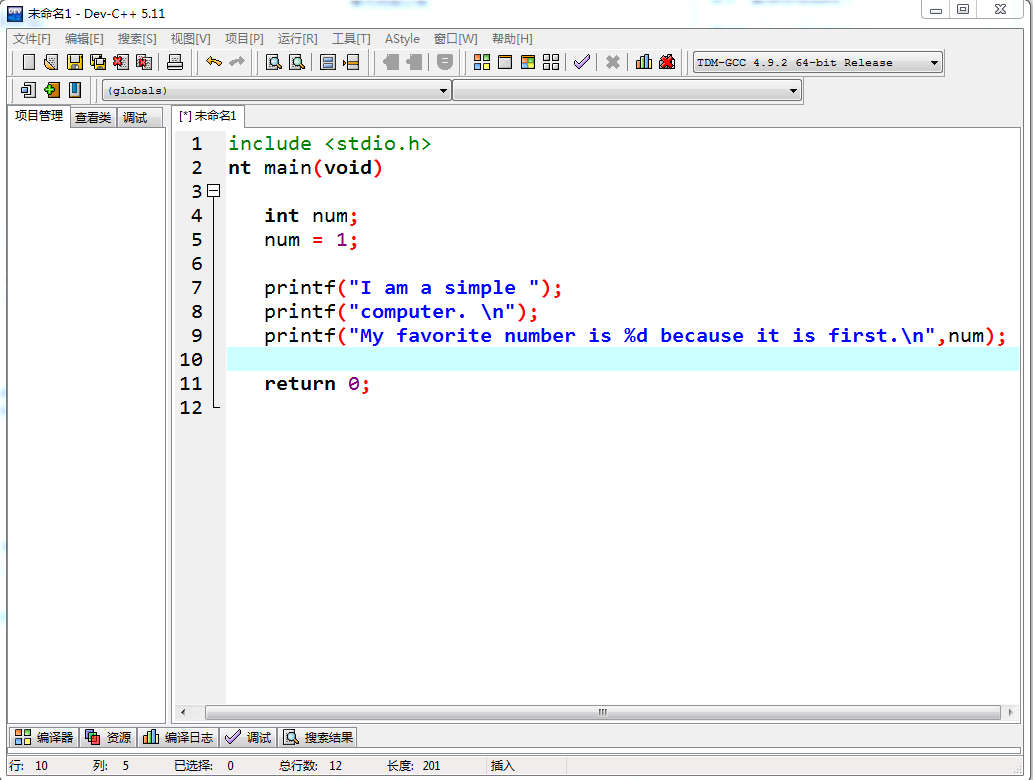Click the Close All files icon
This screenshot has height=780, width=1033.
144,62
